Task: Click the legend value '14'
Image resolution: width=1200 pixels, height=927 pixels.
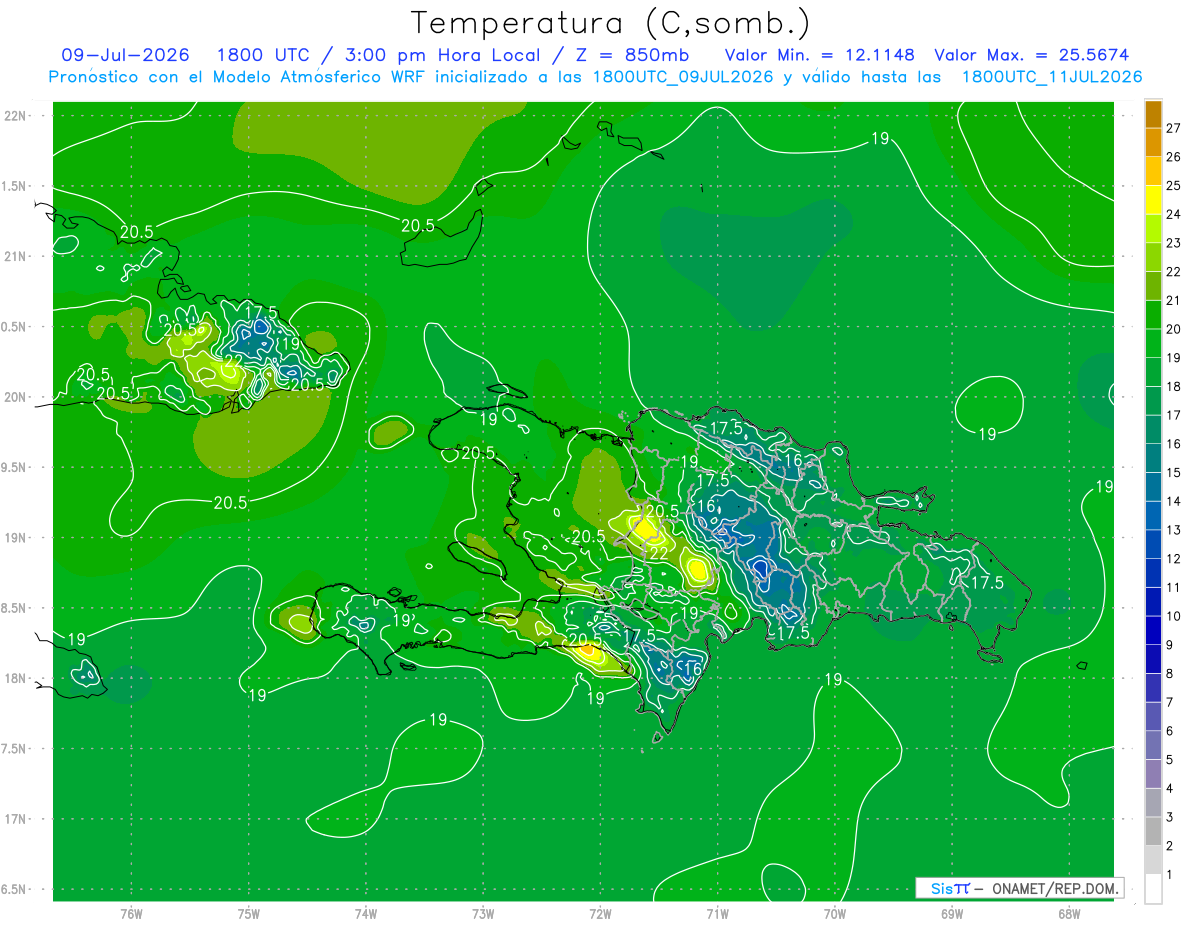Action: [x=1174, y=501]
